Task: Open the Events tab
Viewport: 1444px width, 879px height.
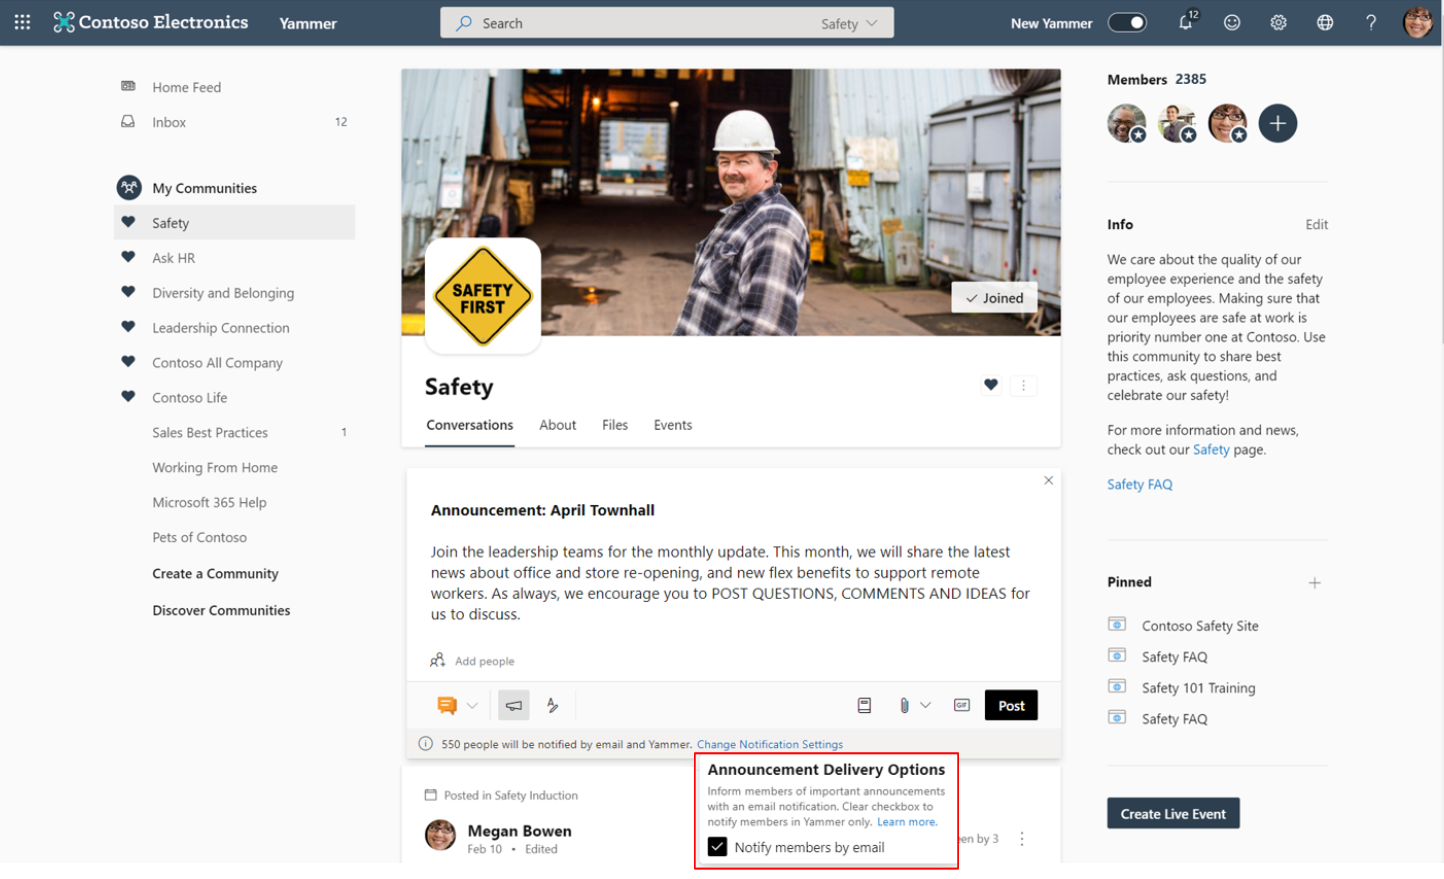Action: (672, 425)
